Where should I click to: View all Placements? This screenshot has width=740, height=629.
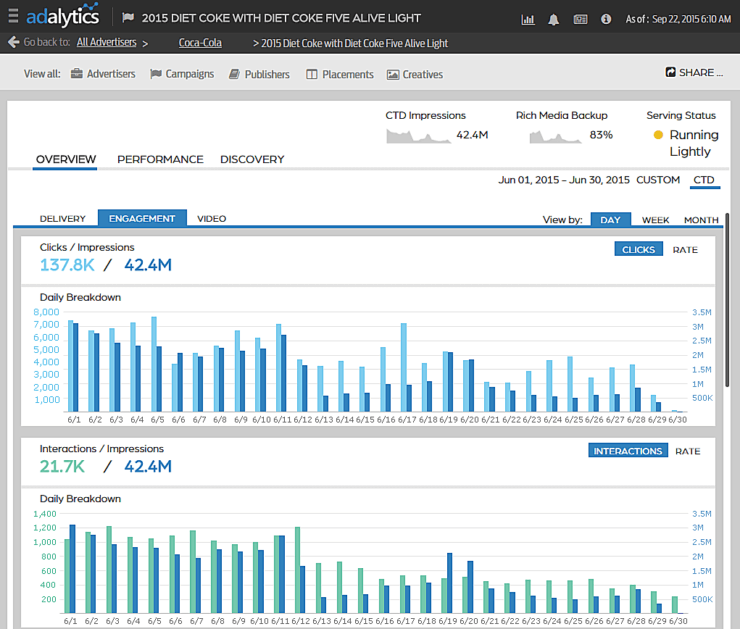tap(340, 74)
